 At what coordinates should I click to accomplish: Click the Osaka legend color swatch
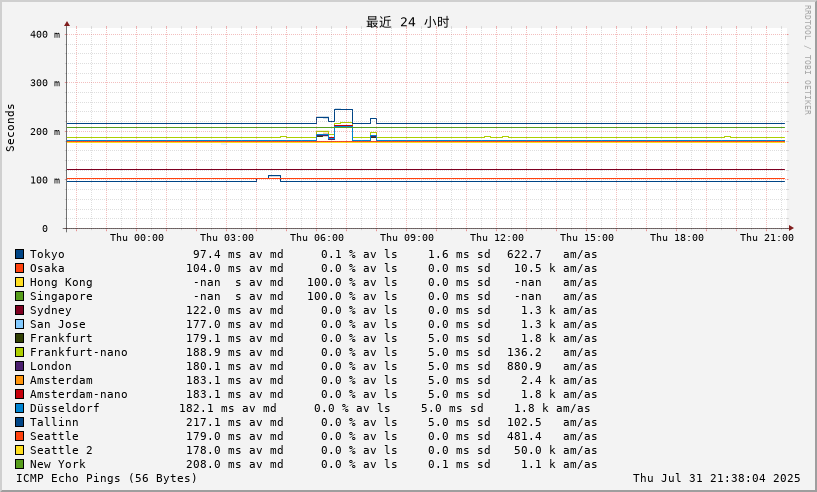click(x=19, y=268)
